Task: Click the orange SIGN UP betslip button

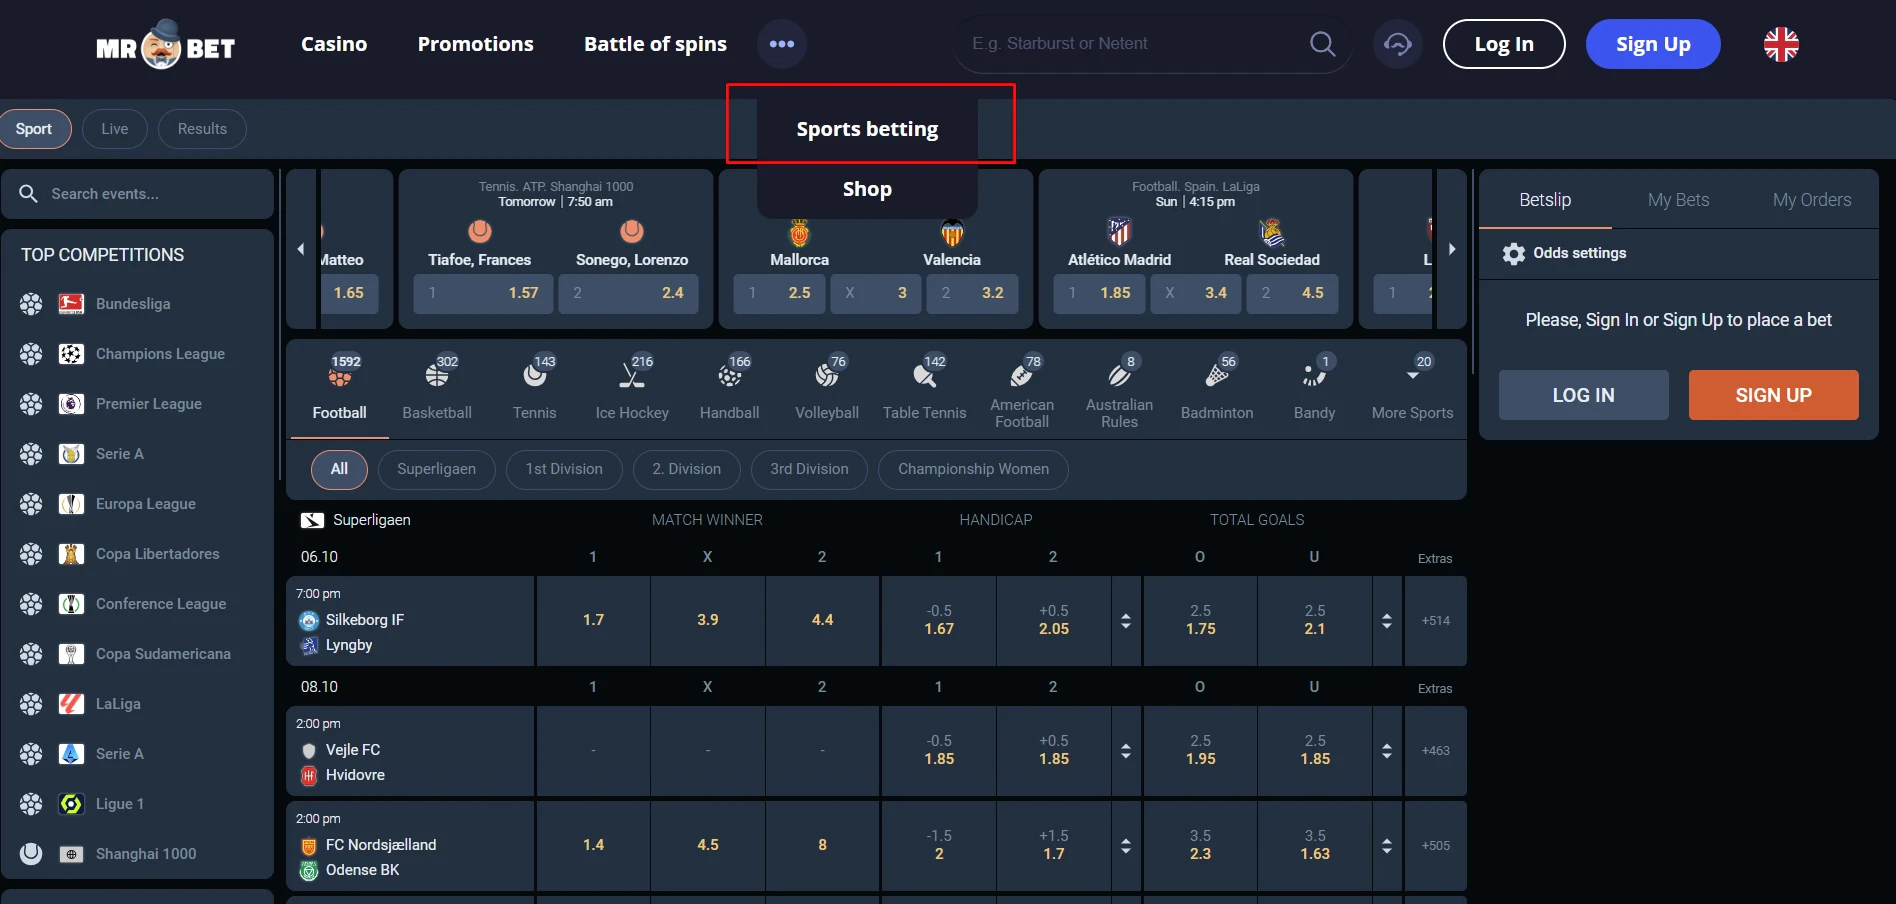Action: click(x=1774, y=395)
